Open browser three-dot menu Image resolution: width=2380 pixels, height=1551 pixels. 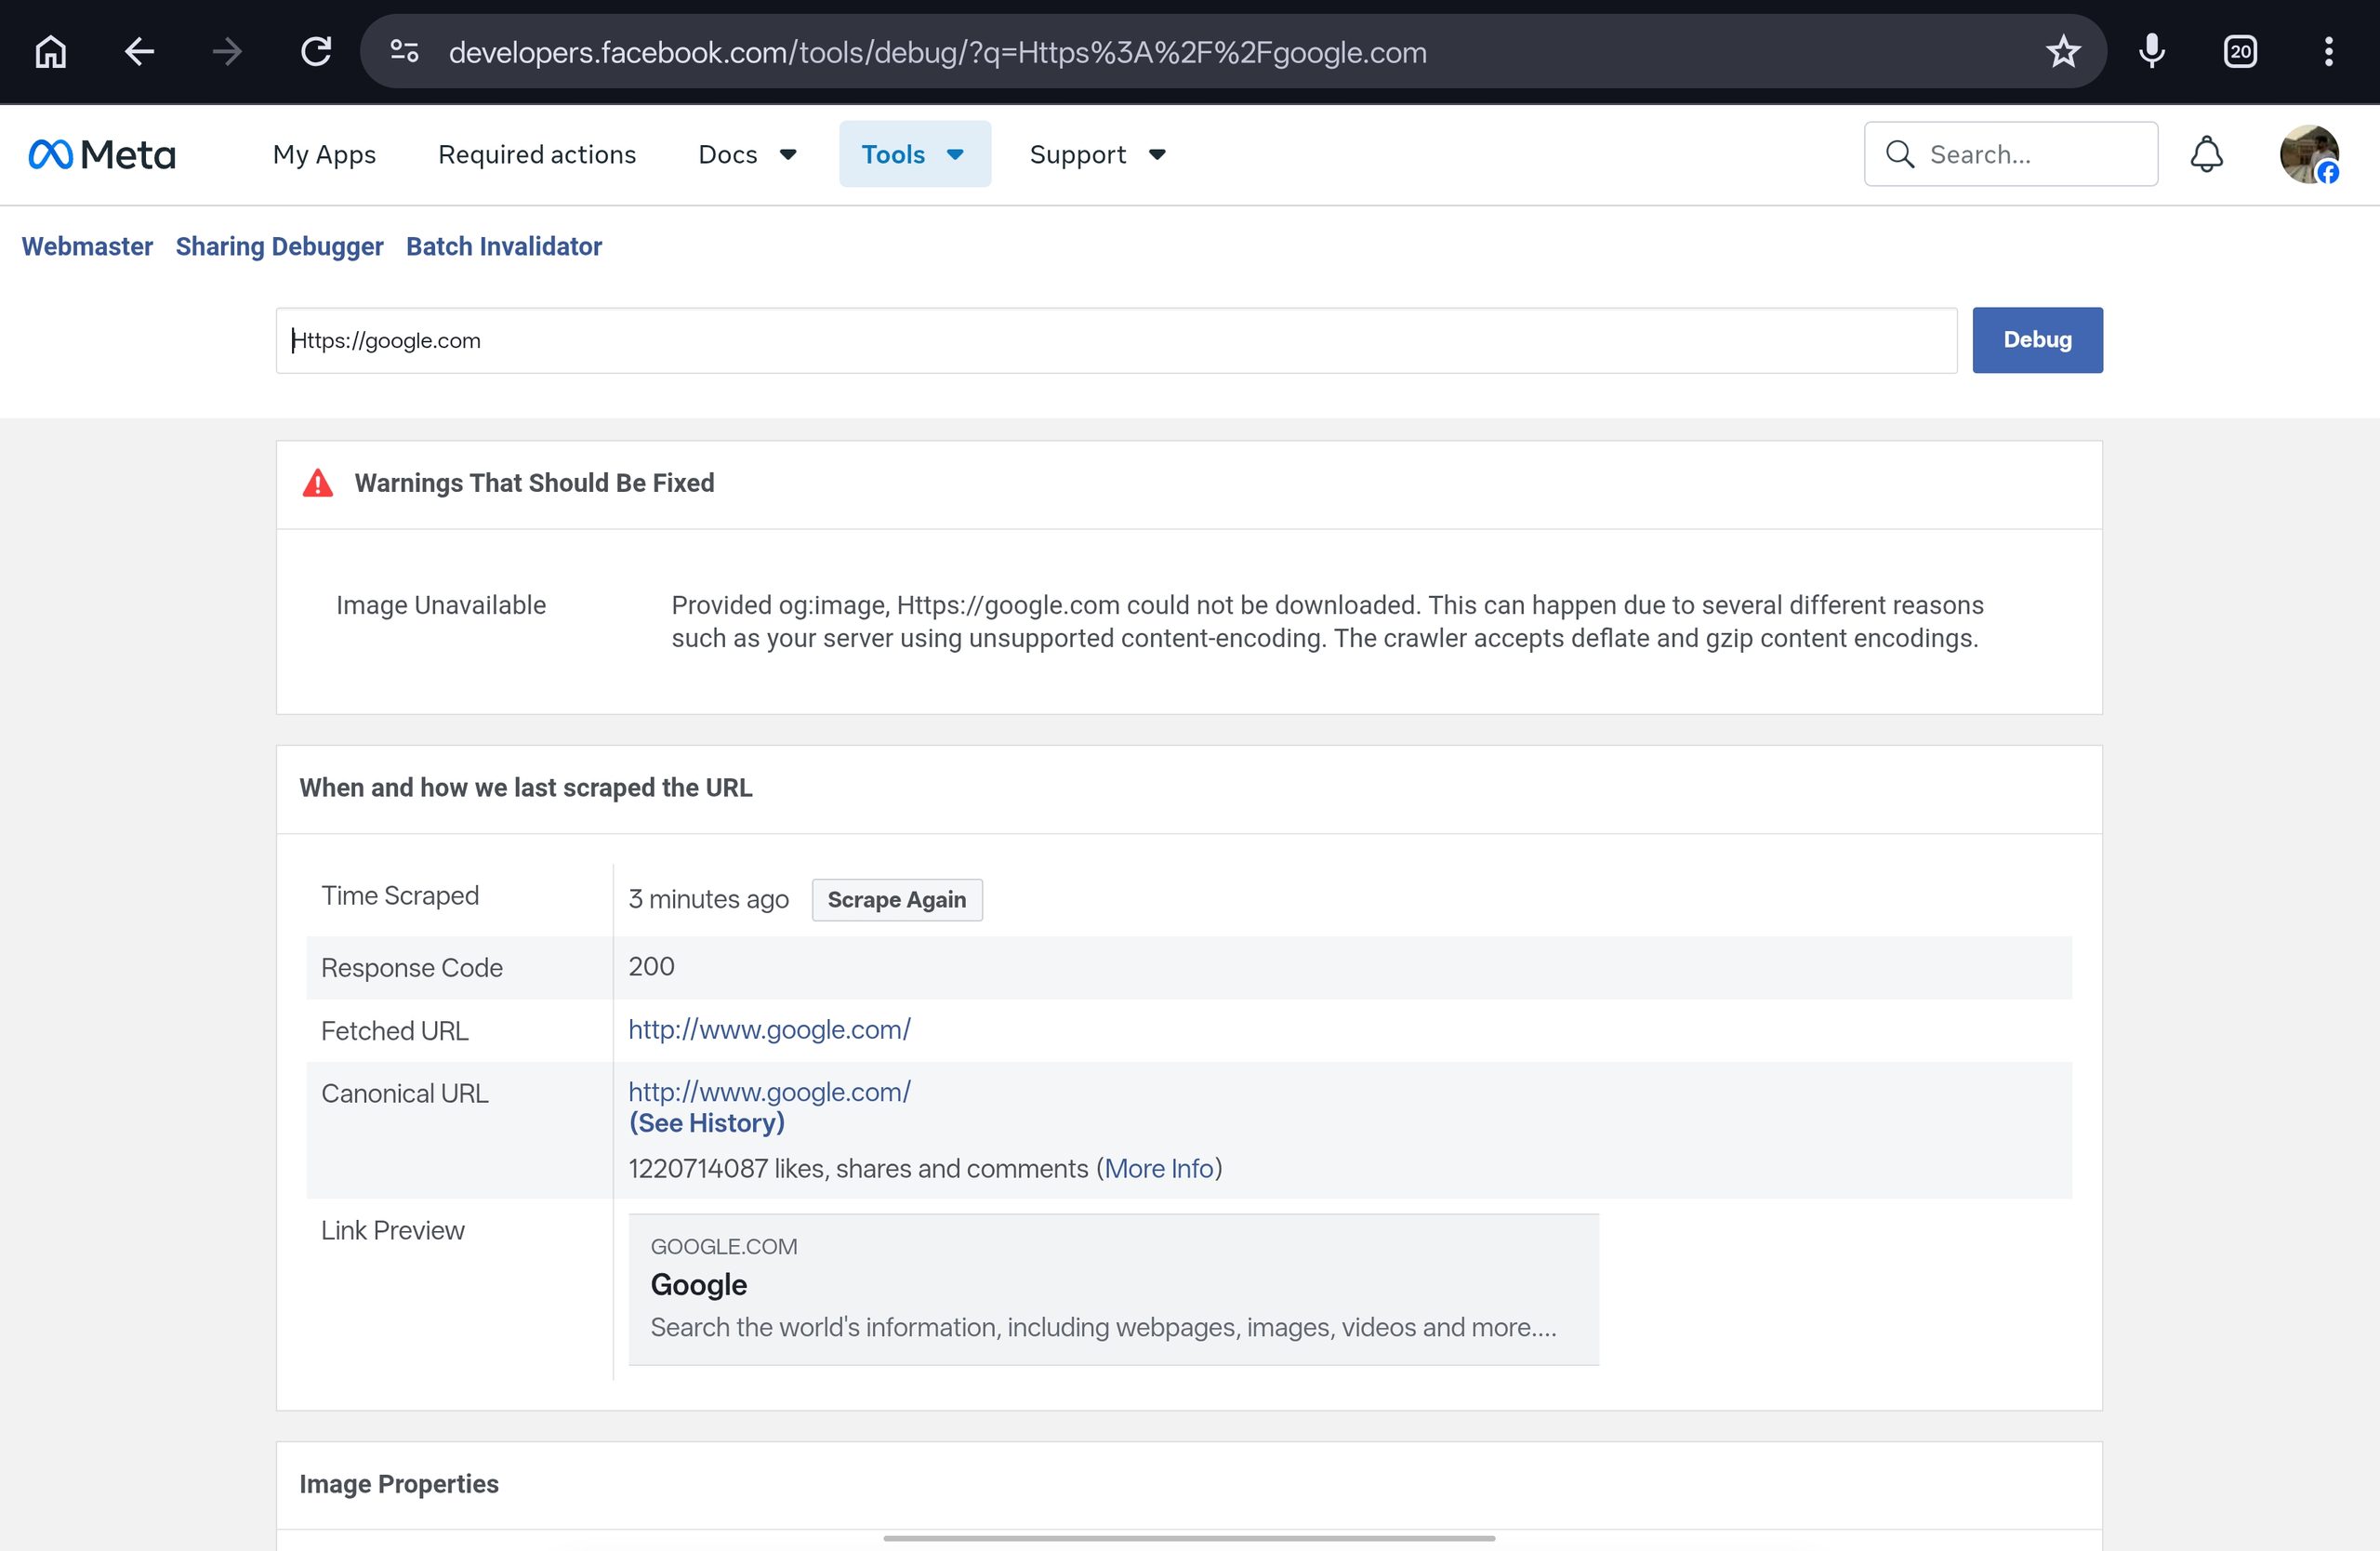point(2328,52)
